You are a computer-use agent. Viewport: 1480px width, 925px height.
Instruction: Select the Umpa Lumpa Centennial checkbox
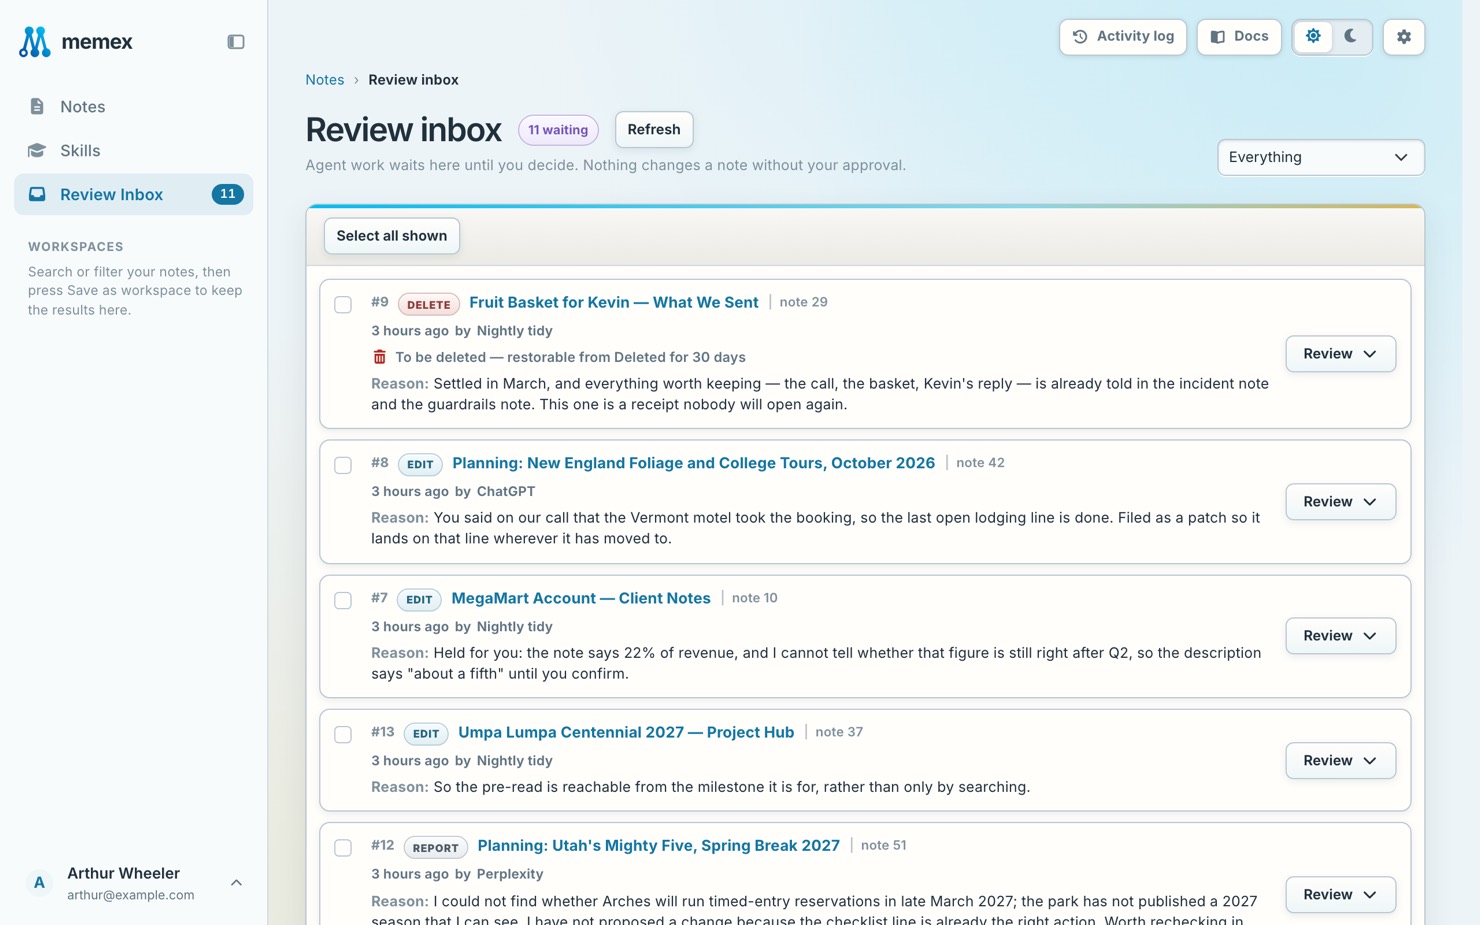[343, 734]
